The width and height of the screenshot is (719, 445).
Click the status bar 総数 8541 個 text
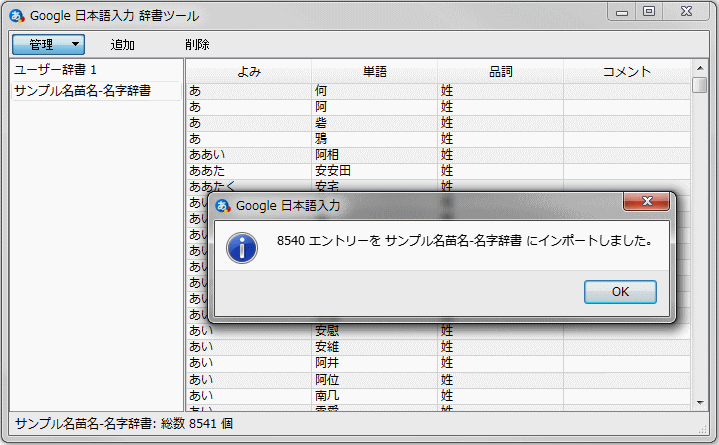[x=197, y=423]
